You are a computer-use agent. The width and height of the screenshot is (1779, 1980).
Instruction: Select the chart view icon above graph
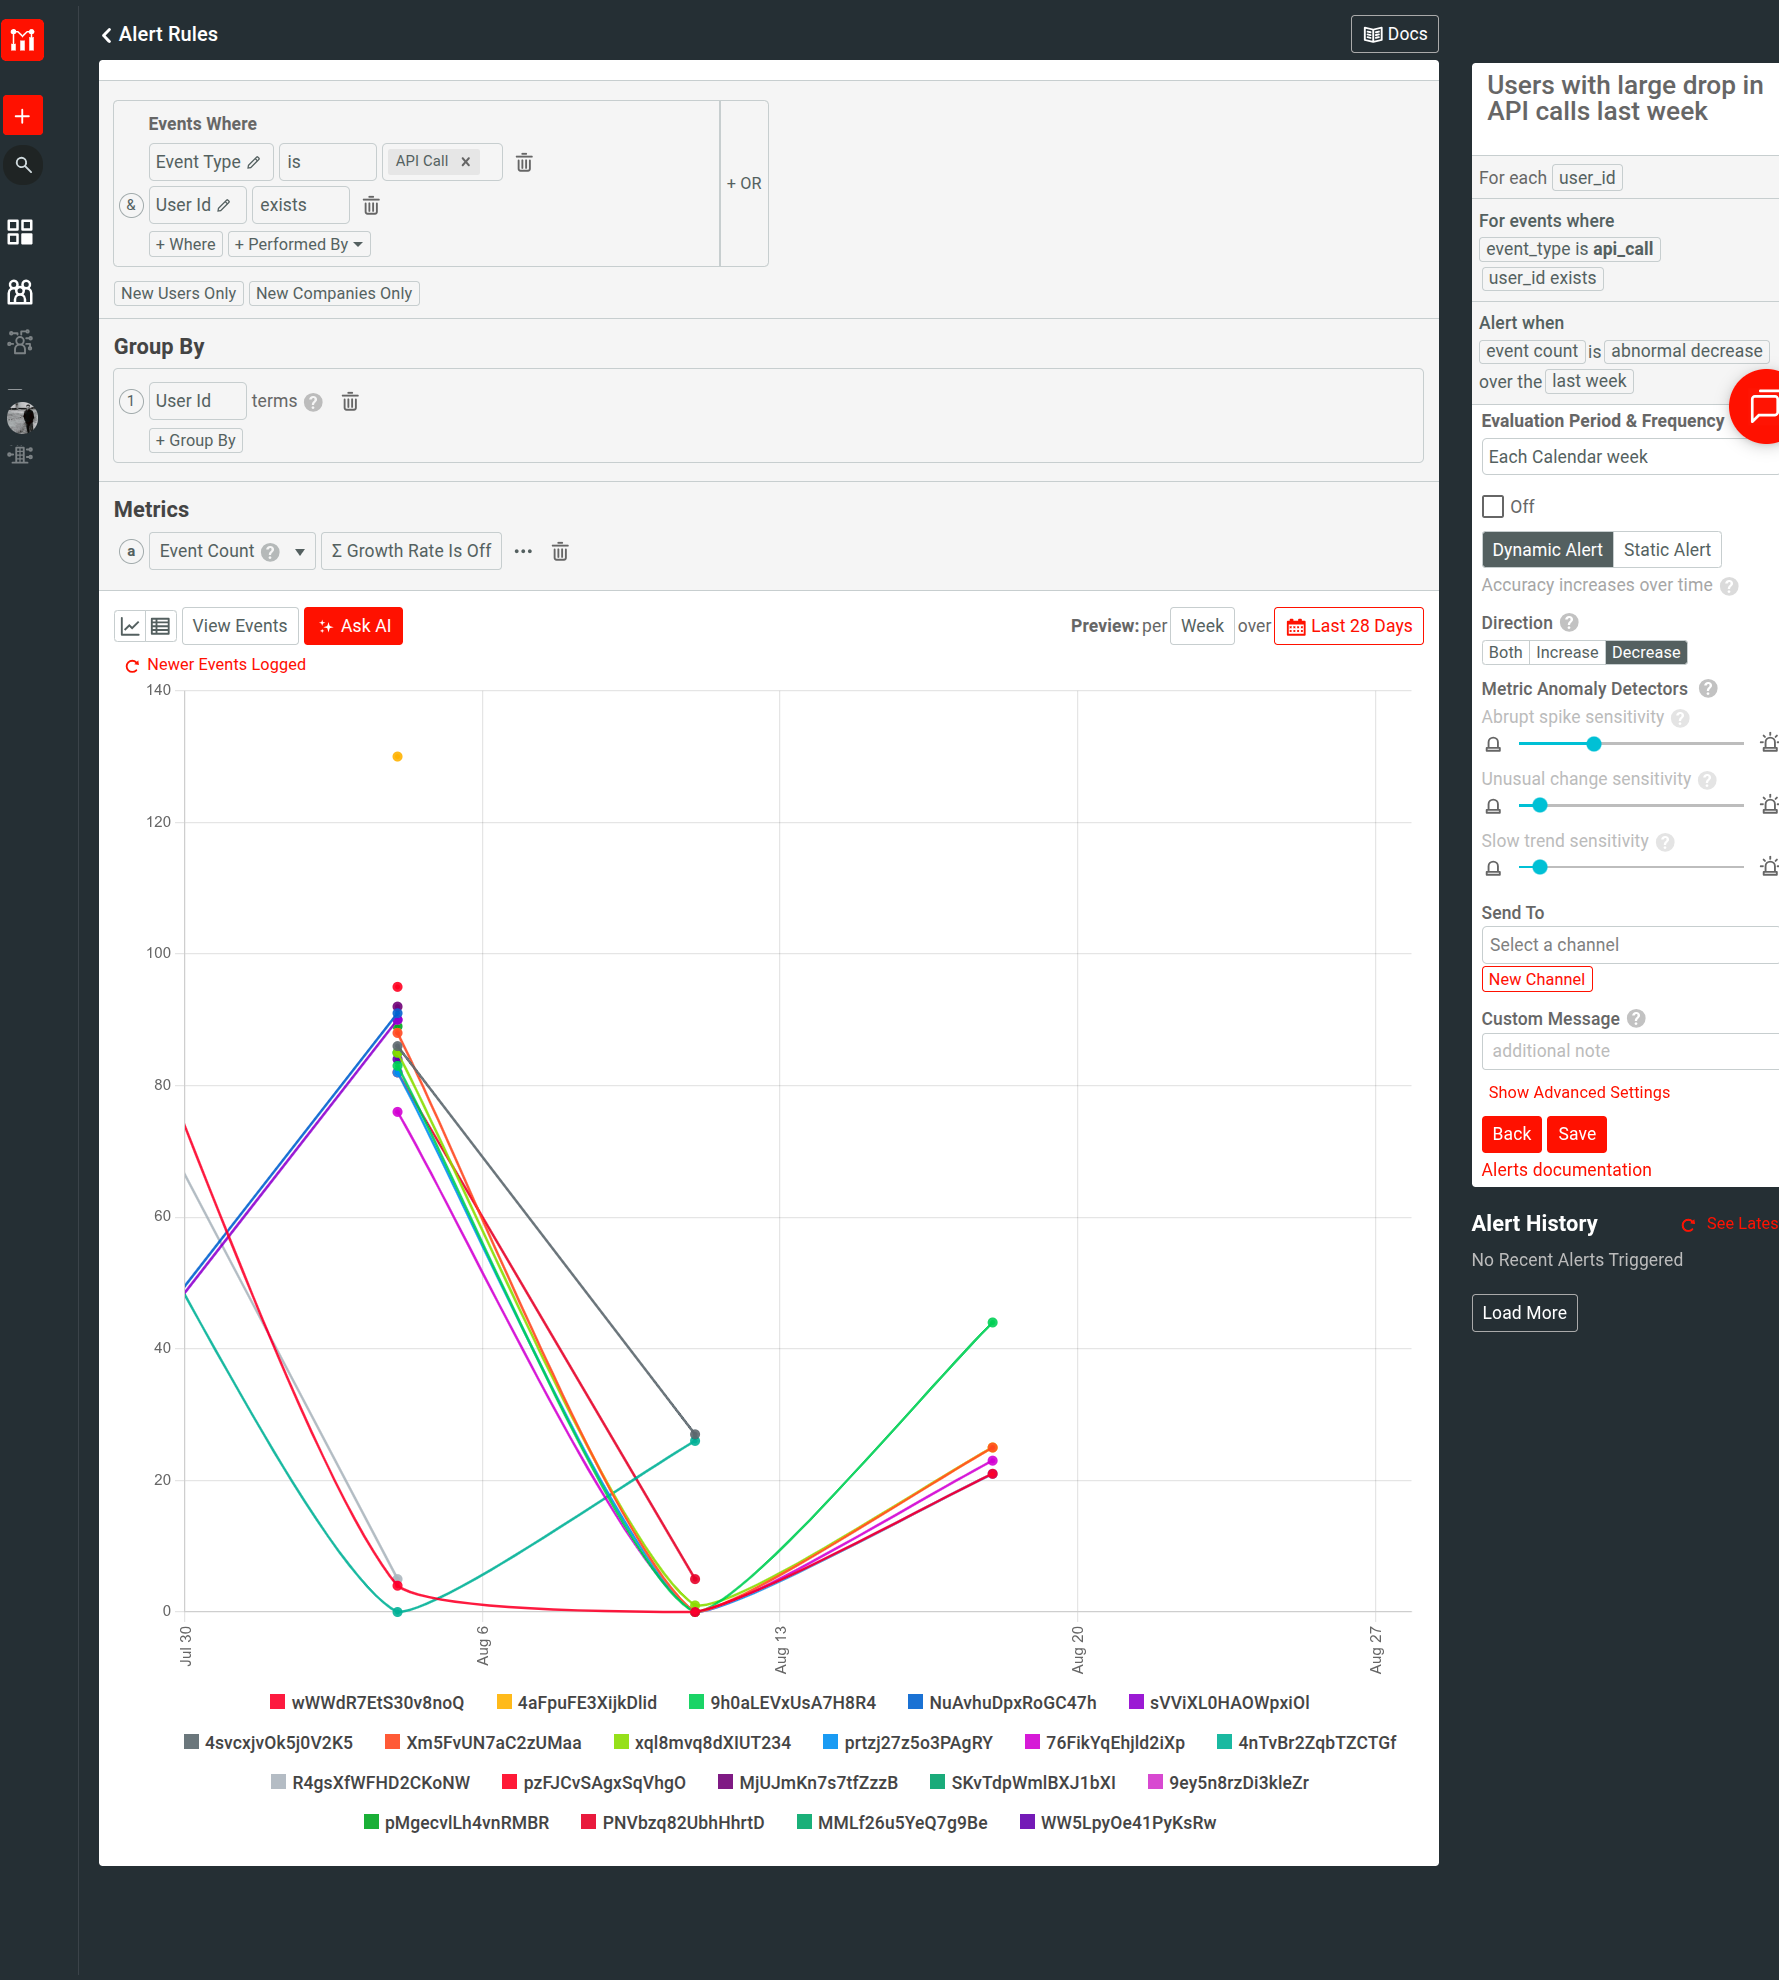(129, 625)
